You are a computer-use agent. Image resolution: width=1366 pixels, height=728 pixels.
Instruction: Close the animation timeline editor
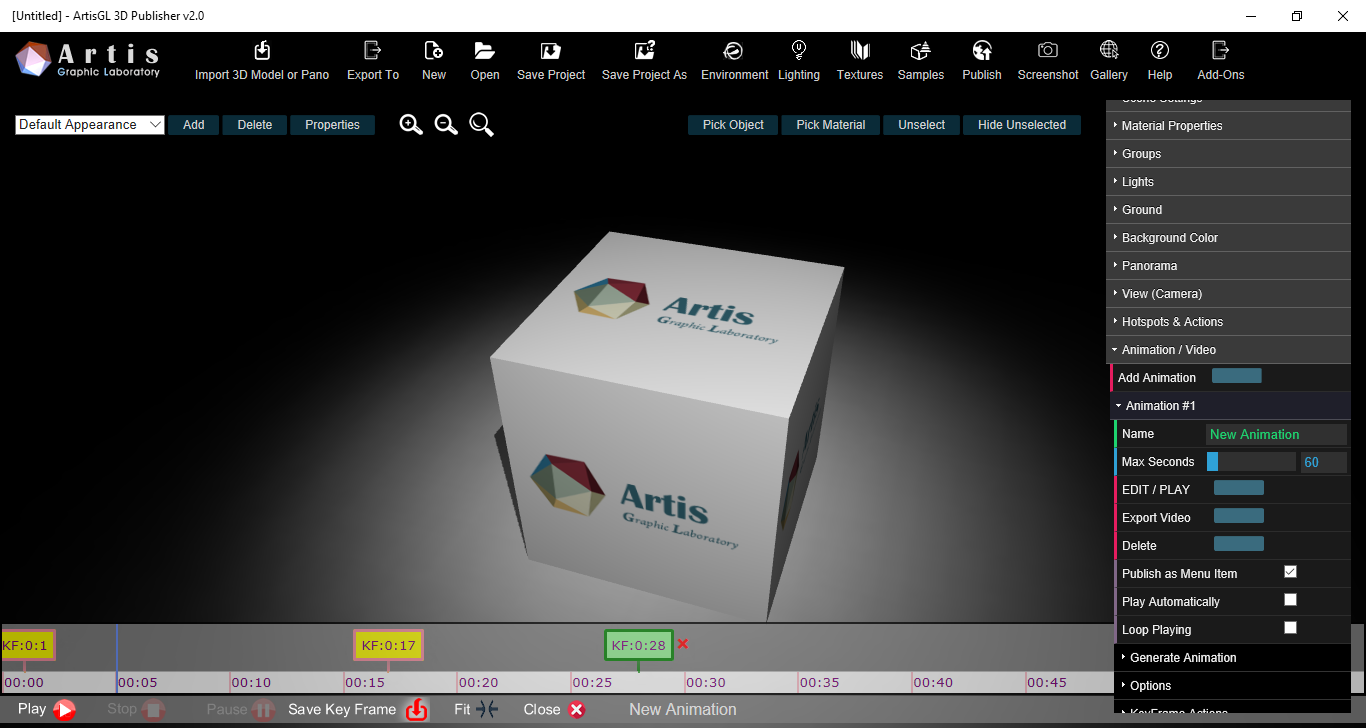pyautogui.click(x=554, y=710)
